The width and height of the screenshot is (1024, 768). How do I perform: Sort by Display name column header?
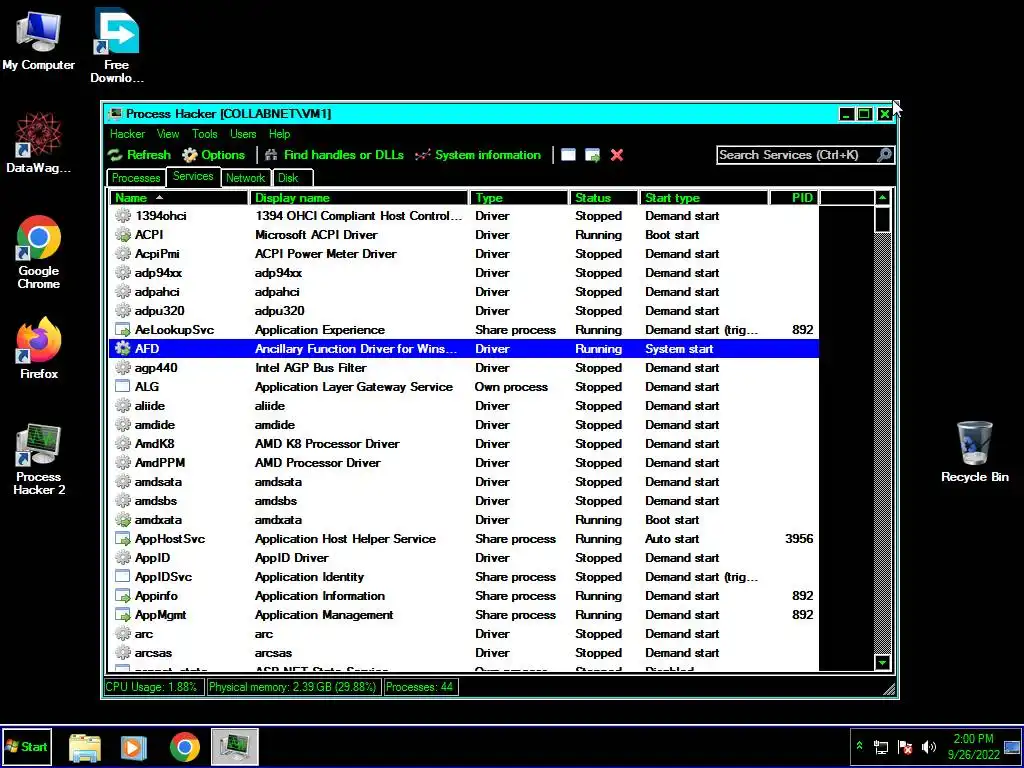[359, 198]
